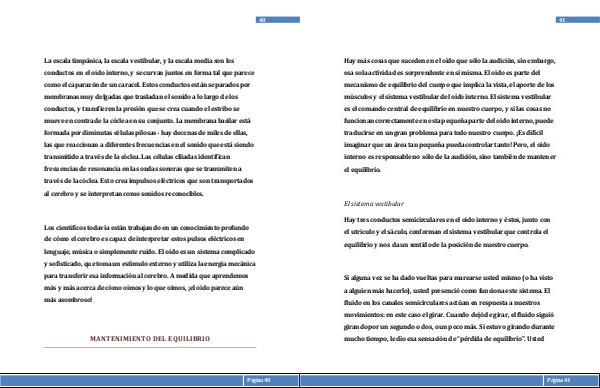600x388 pixels.
Task: Click the 'El sistema vestibular' subheading
Action: (373, 204)
